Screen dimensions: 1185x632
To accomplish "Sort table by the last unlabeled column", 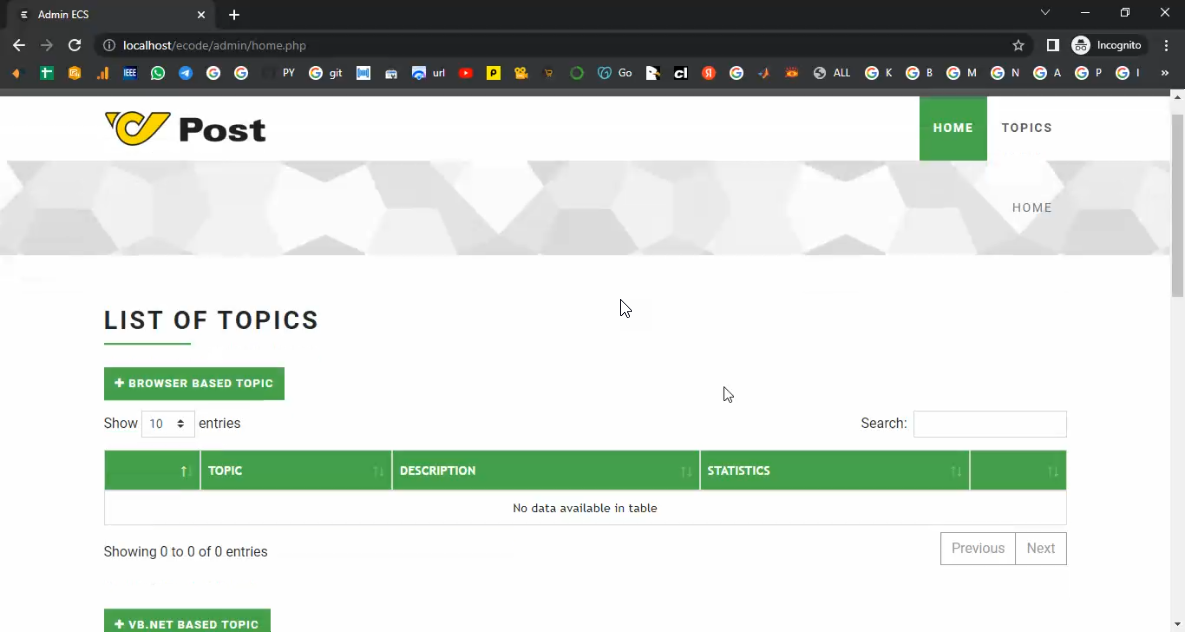I will [x=1018, y=470].
